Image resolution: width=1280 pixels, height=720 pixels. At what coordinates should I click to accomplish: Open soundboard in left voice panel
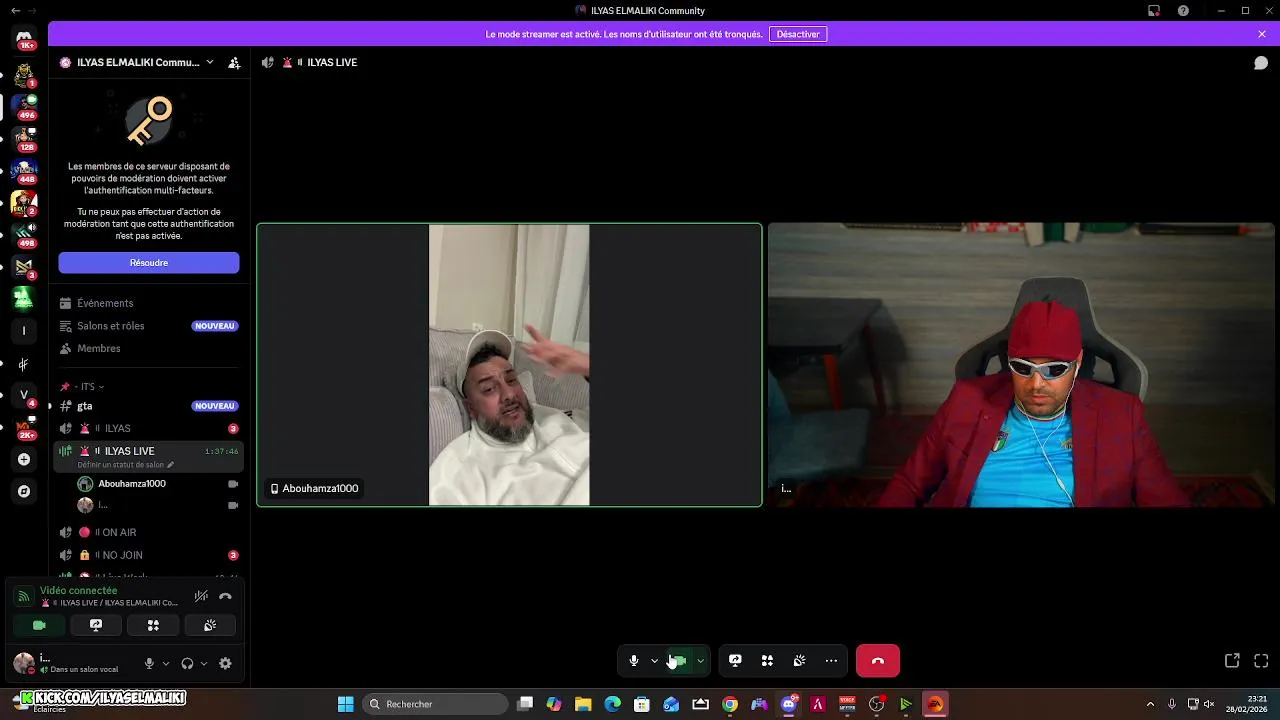coord(210,625)
